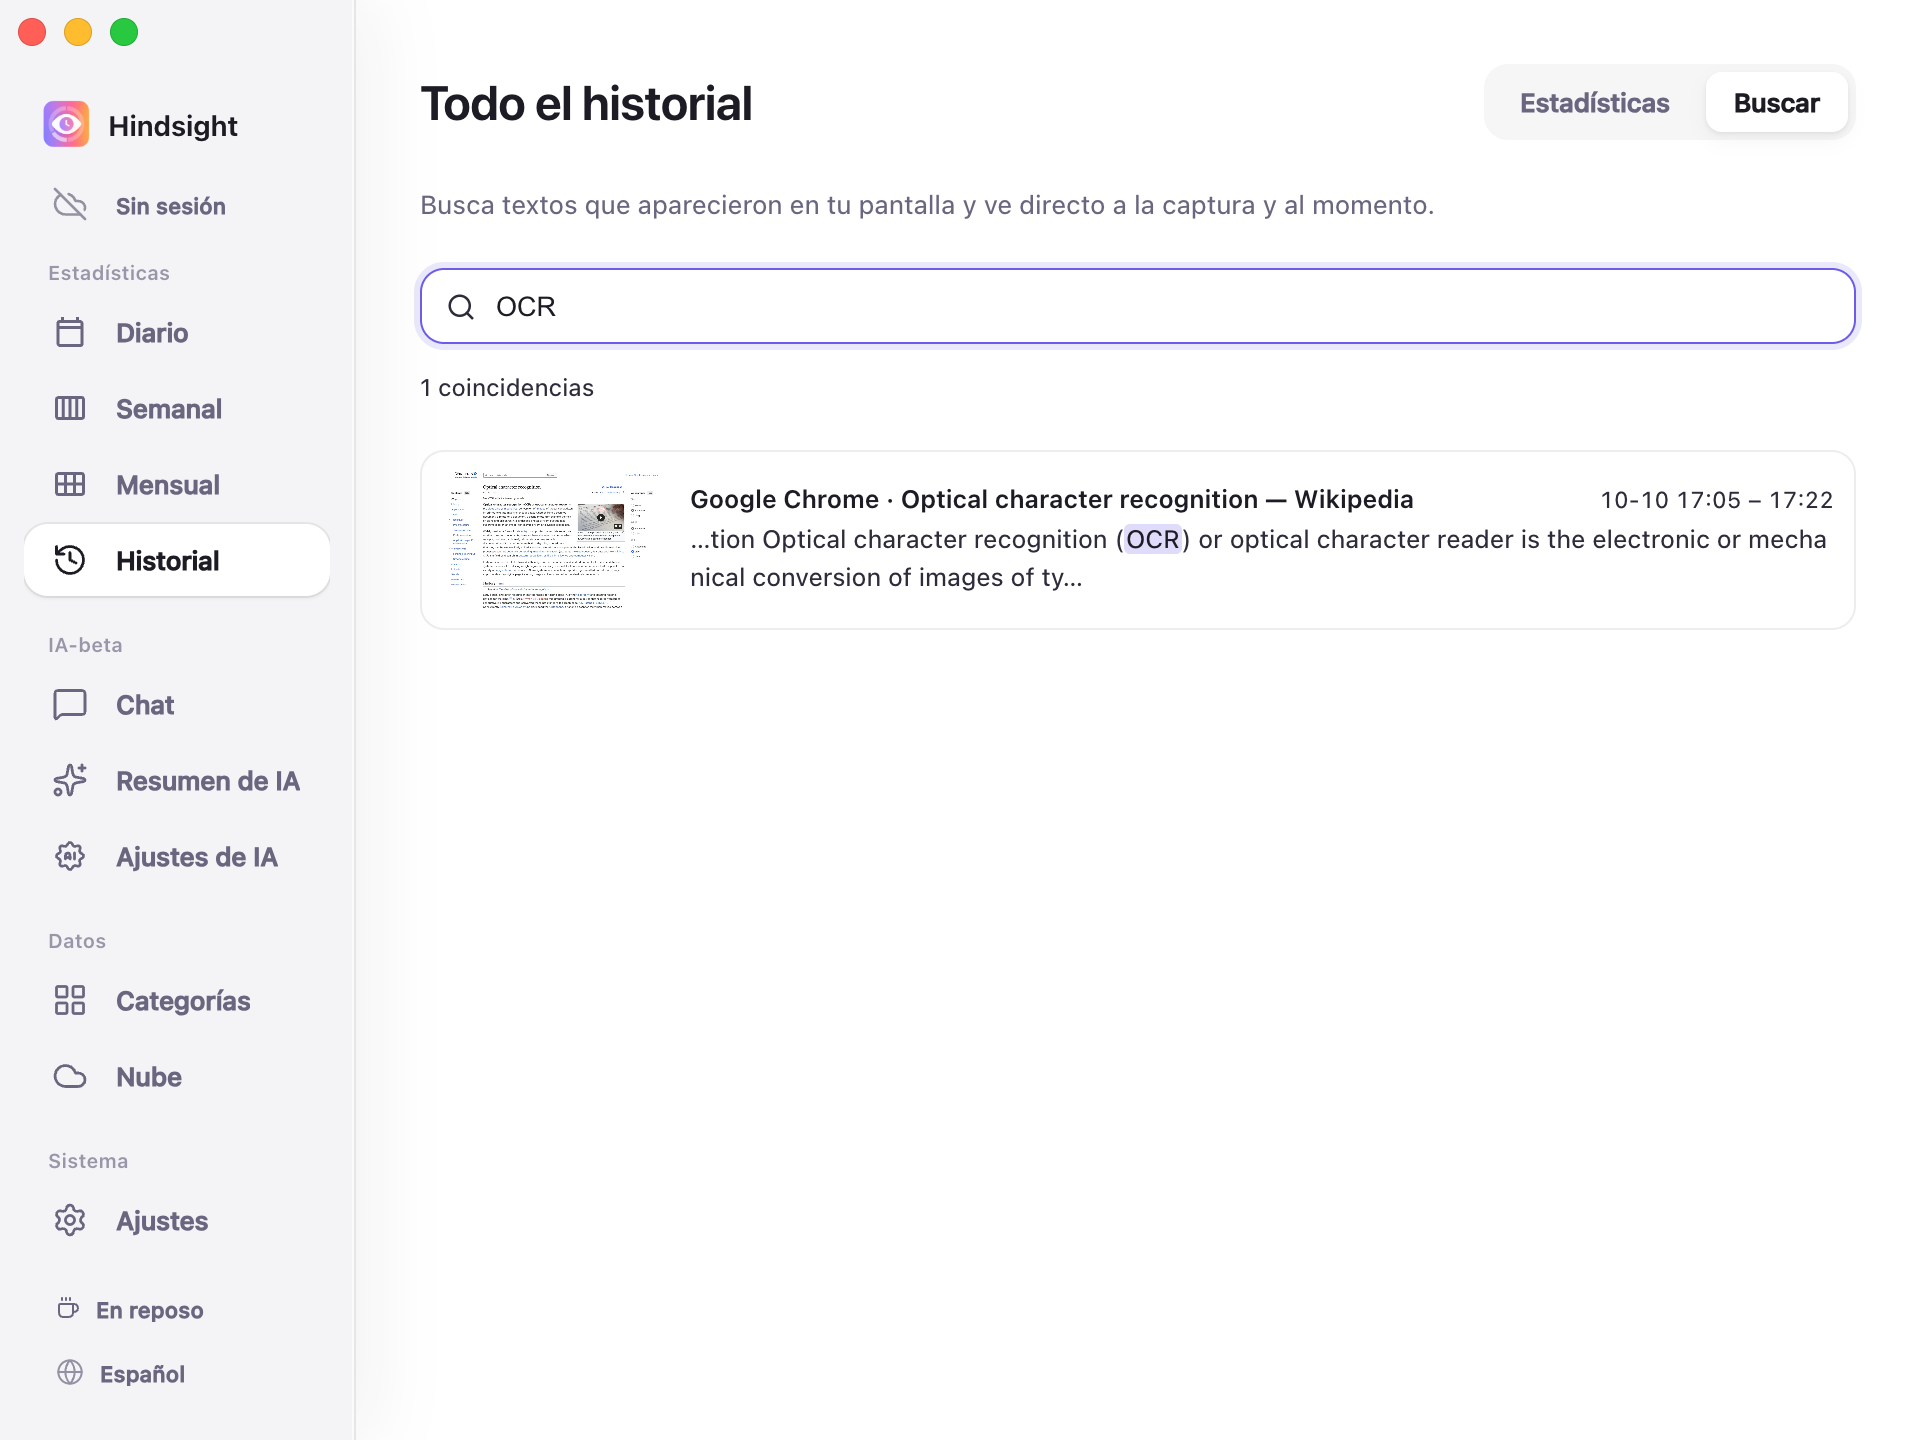Click the Nube cloud icon

[70, 1076]
